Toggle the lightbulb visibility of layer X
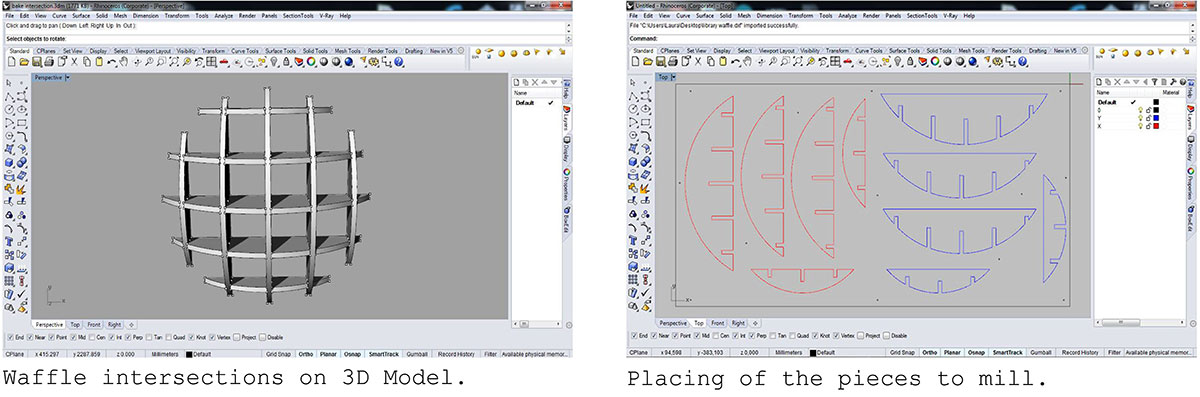The height and width of the screenshot is (397, 1200). tap(1140, 126)
